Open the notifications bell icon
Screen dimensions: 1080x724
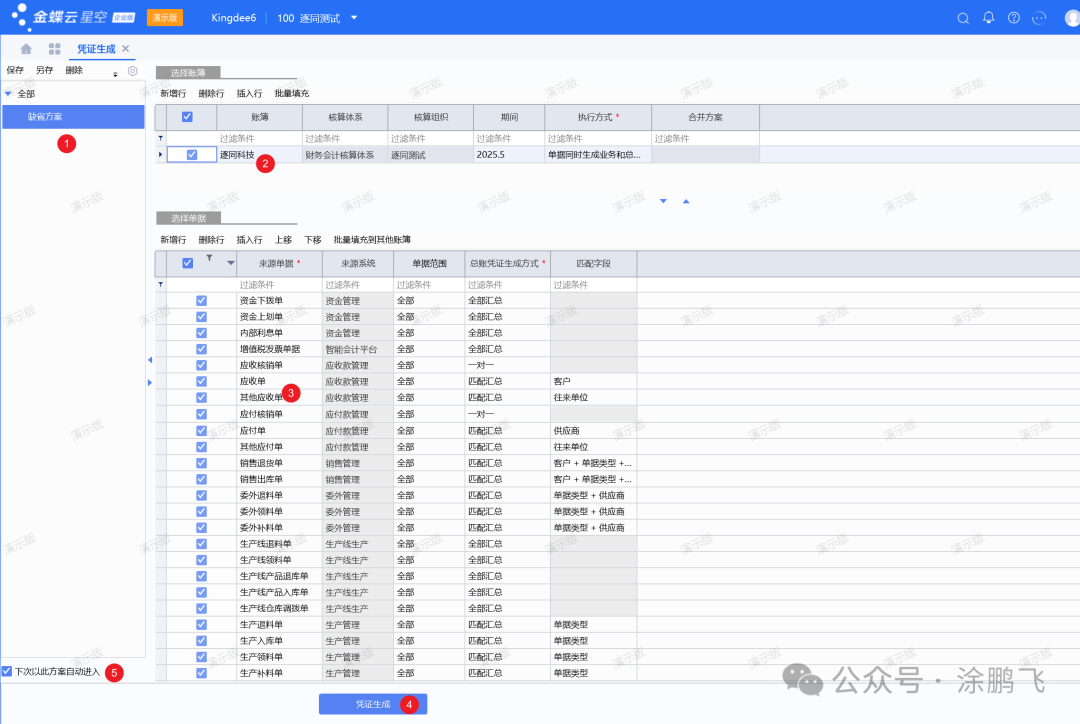989,18
